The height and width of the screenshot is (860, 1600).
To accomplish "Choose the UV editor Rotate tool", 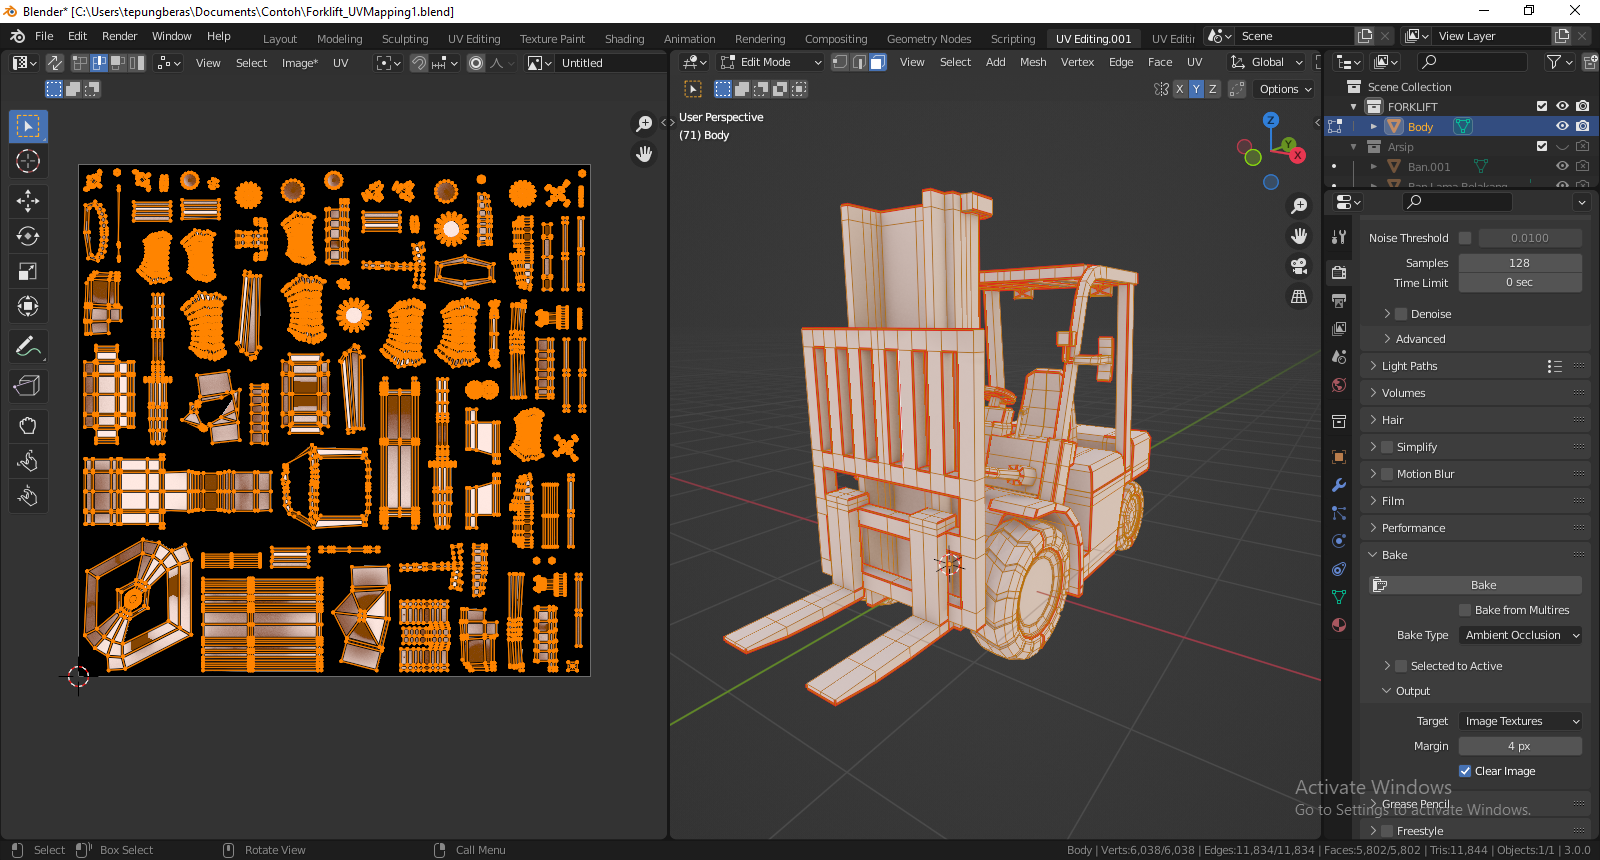I will (28, 236).
